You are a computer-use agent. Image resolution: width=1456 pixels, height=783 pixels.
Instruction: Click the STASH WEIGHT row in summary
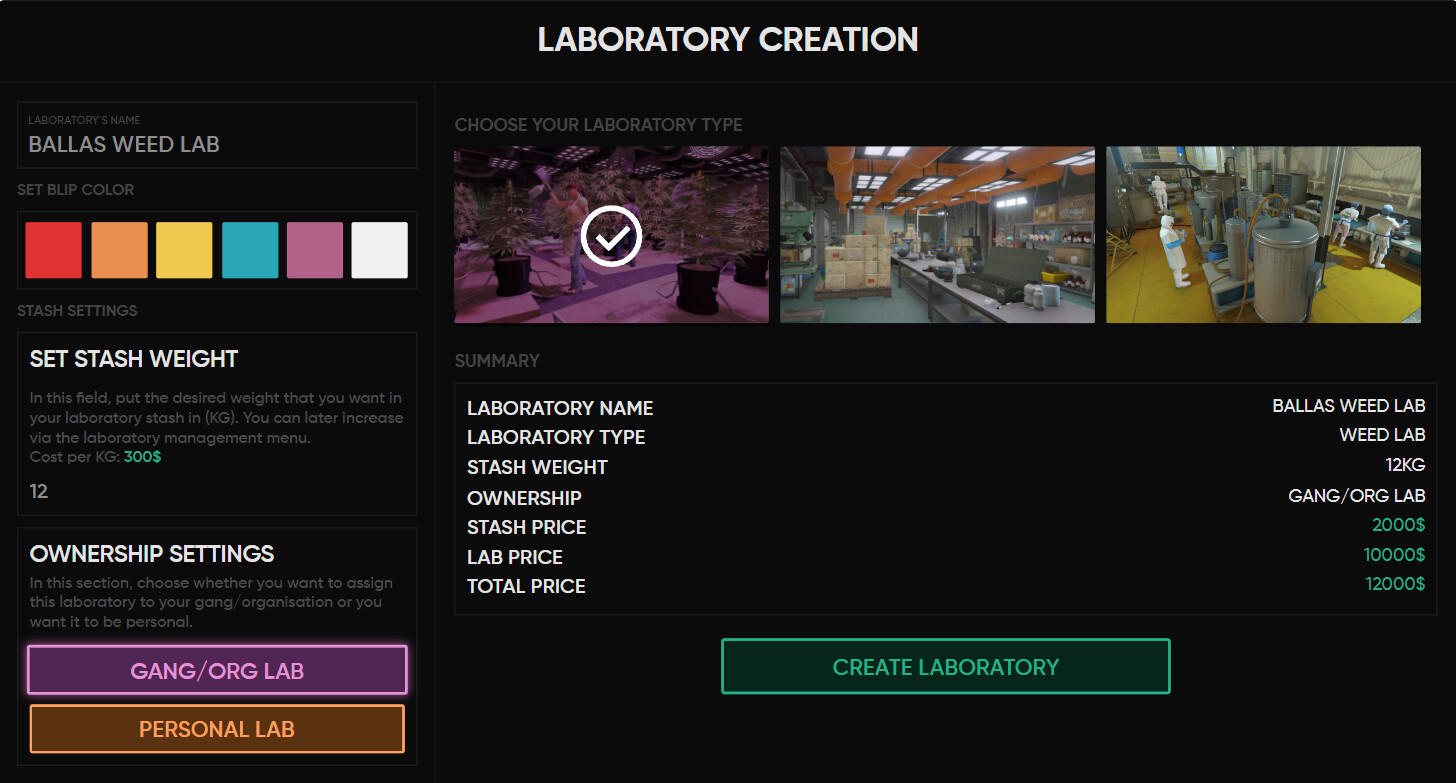[537, 466]
